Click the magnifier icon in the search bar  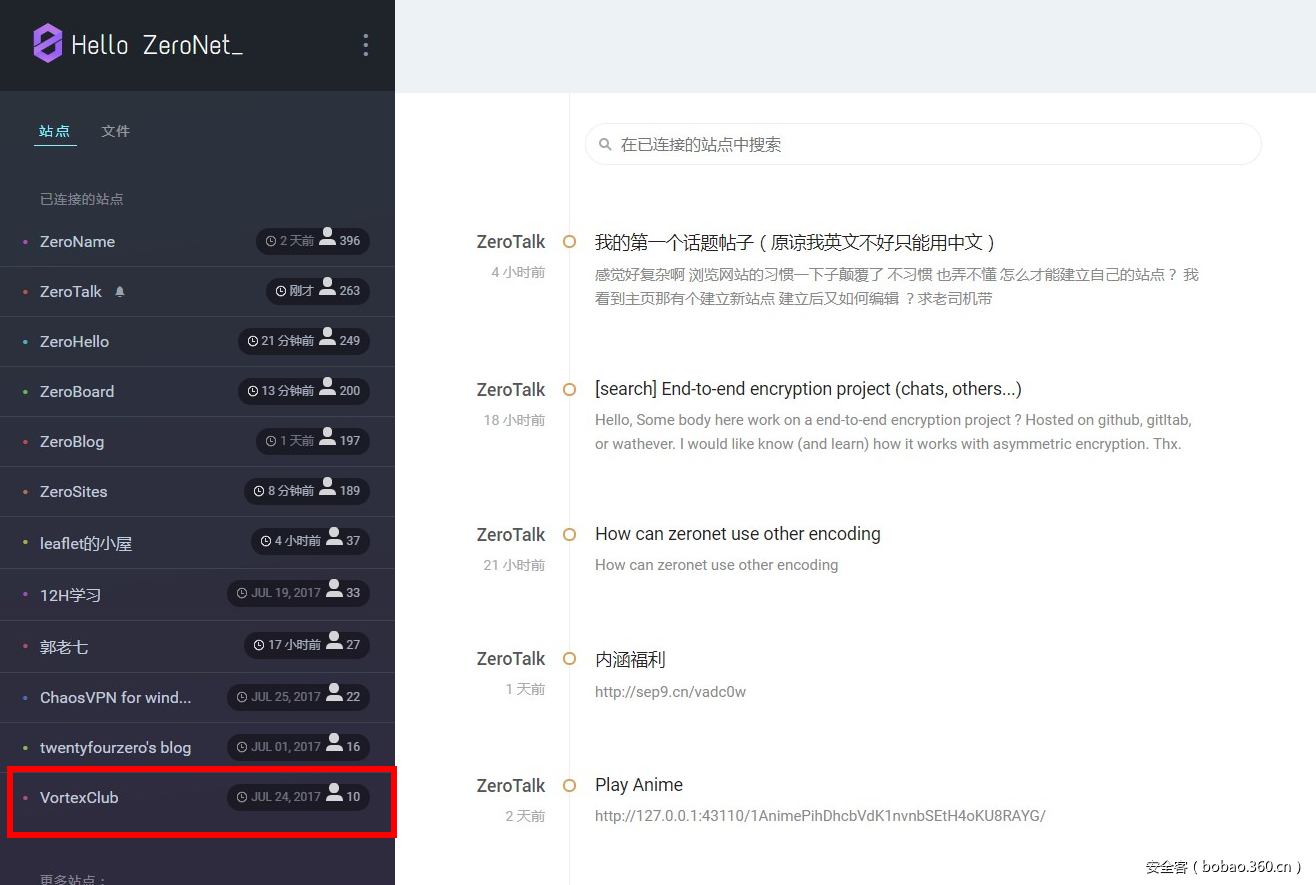click(x=605, y=145)
